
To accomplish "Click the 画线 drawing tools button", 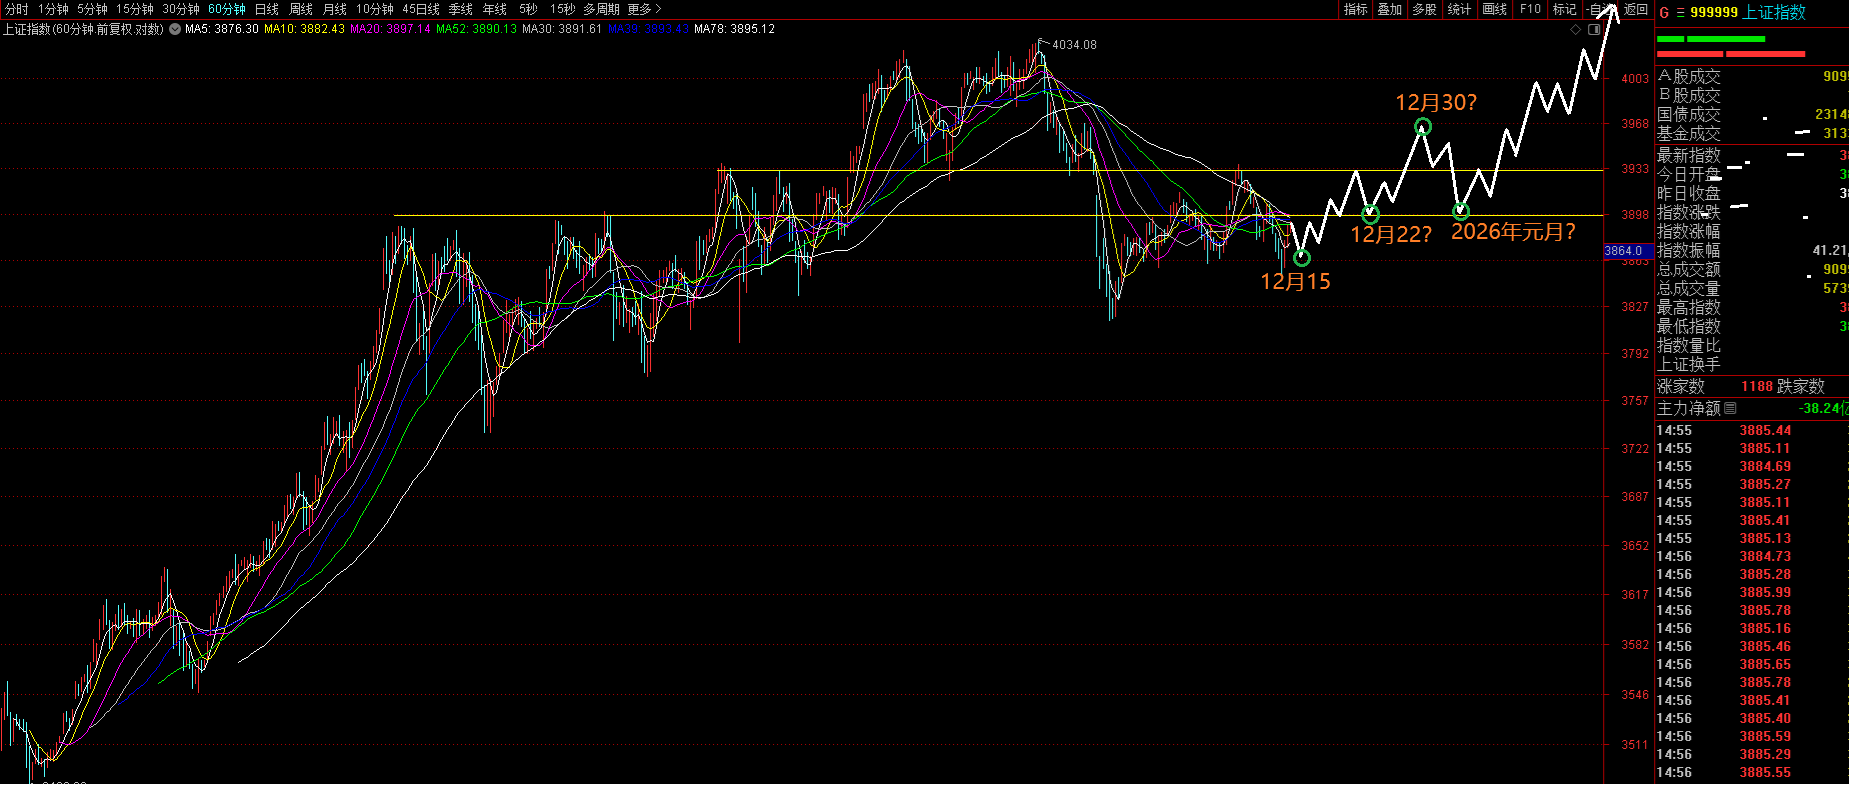I will tap(1494, 9).
